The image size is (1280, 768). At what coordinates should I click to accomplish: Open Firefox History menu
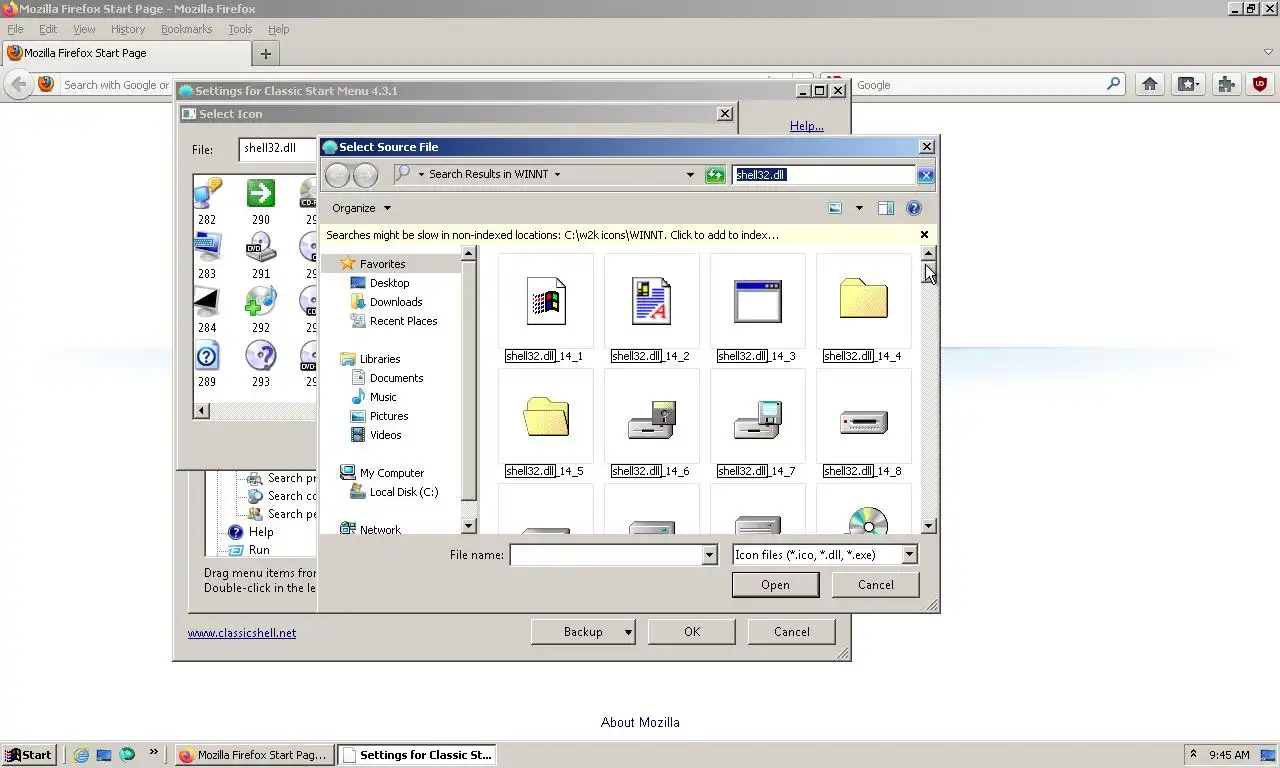(x=128, y=30)
